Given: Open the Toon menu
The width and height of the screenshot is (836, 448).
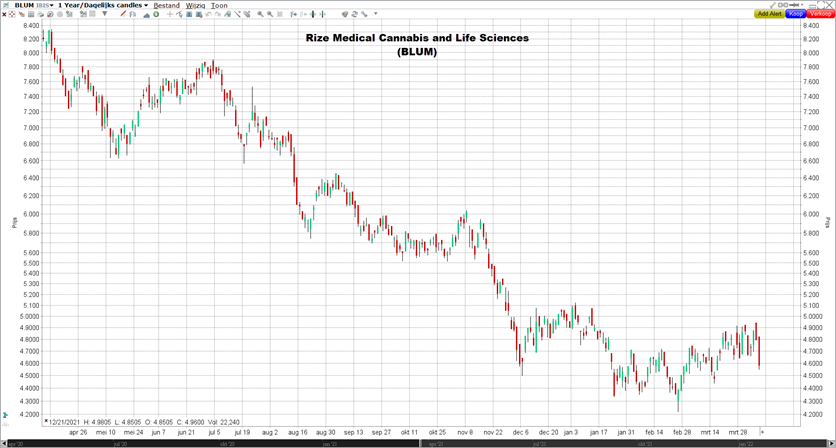Looking at the screenshot, I should [x=219, y=5].
